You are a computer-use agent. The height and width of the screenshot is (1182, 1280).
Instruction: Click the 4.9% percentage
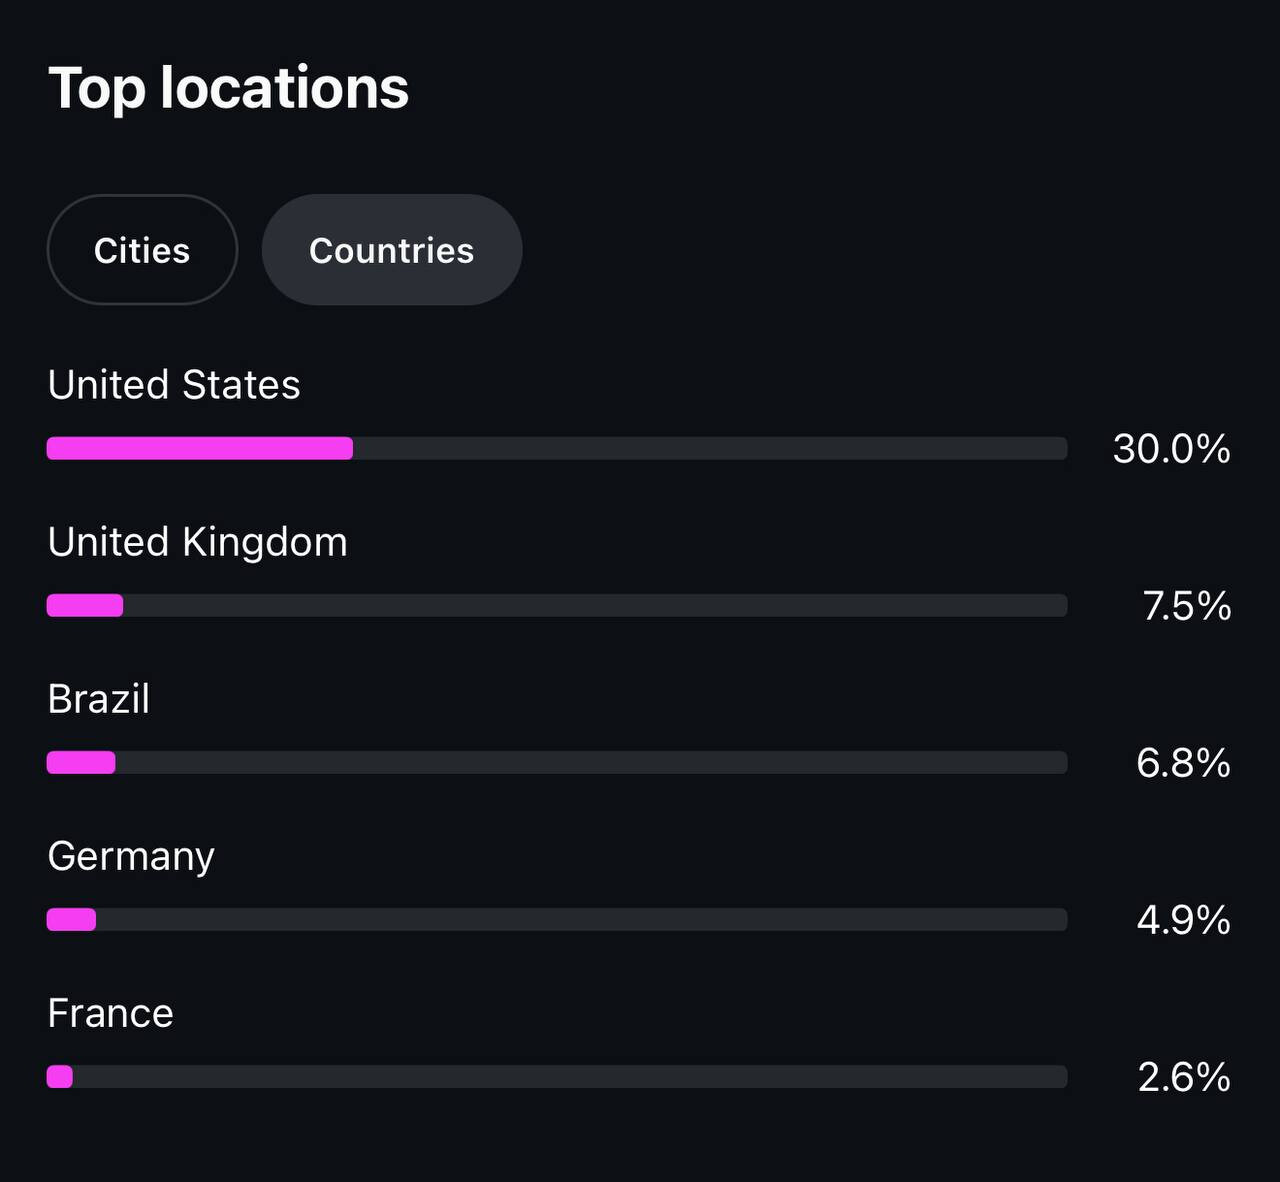(1183, 920)
